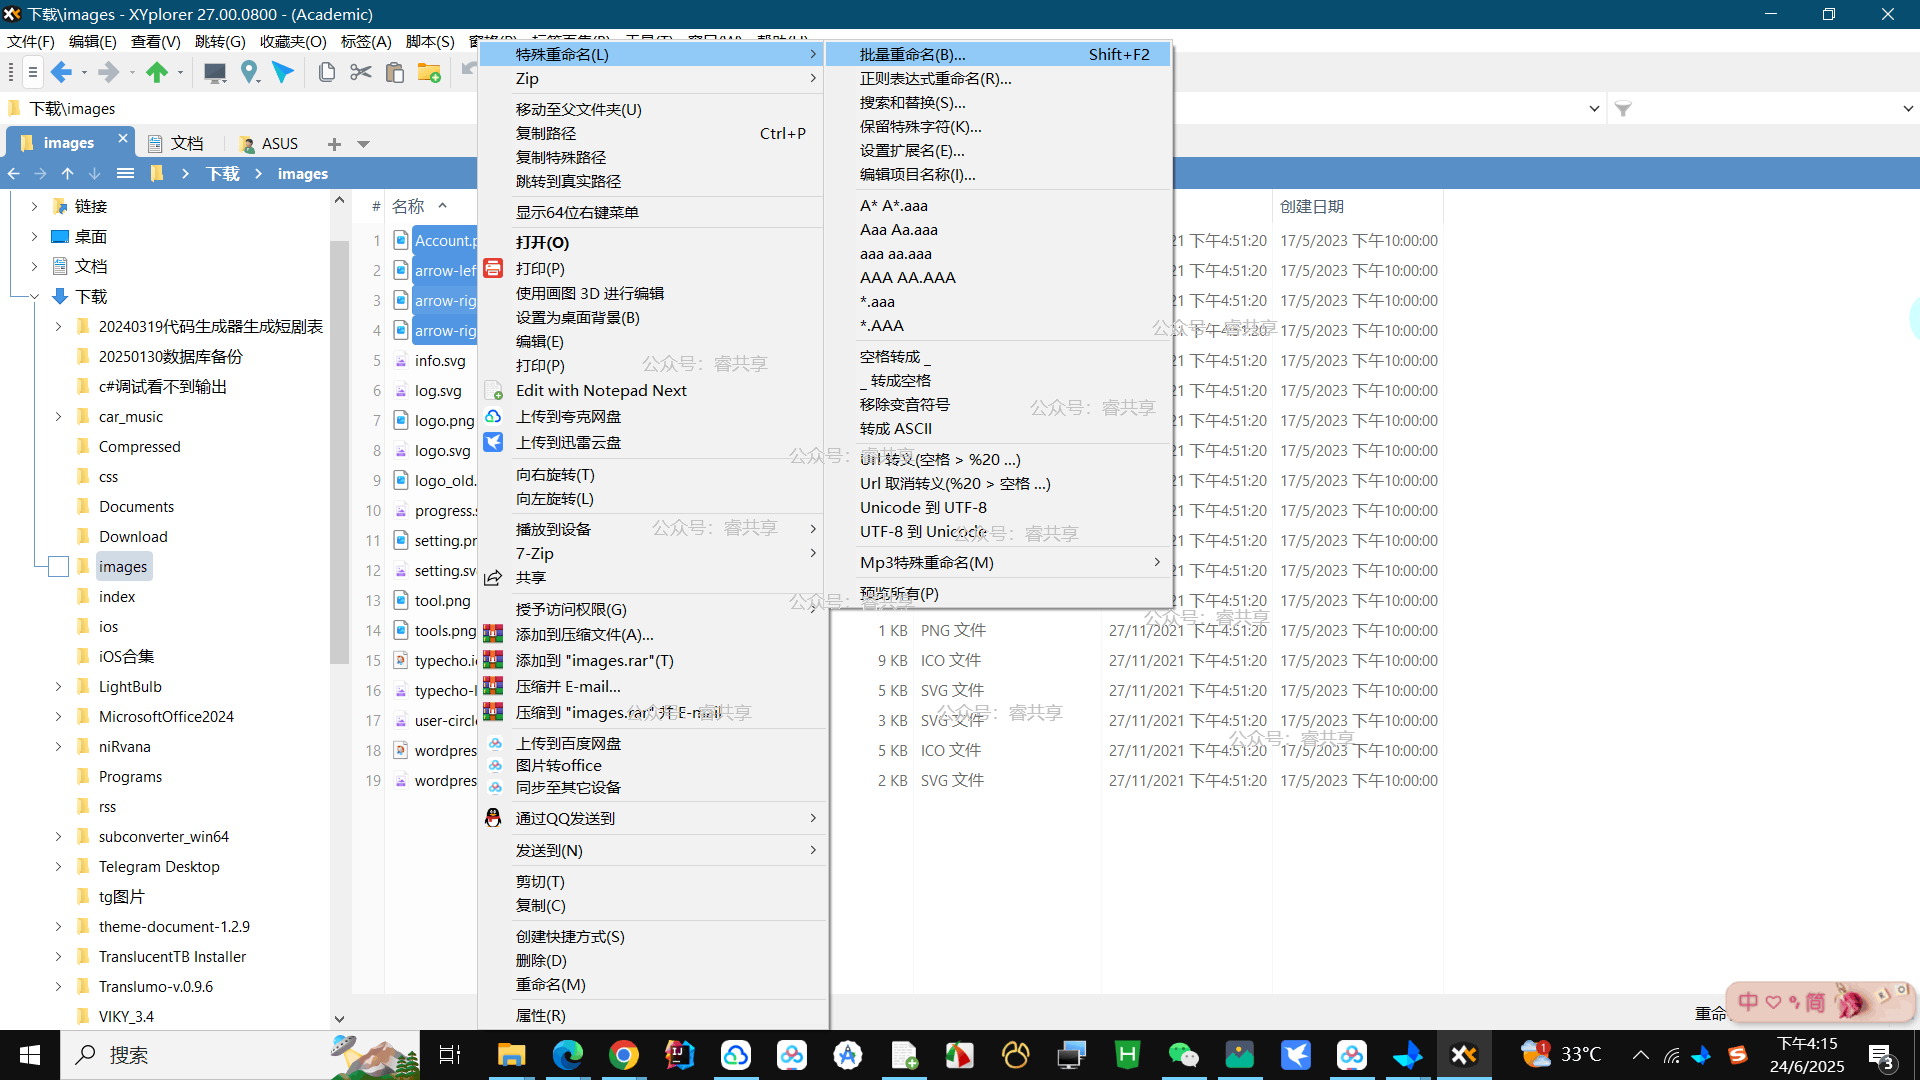Click the green Up arrow toolbar icon

click(x=157, y=72)
